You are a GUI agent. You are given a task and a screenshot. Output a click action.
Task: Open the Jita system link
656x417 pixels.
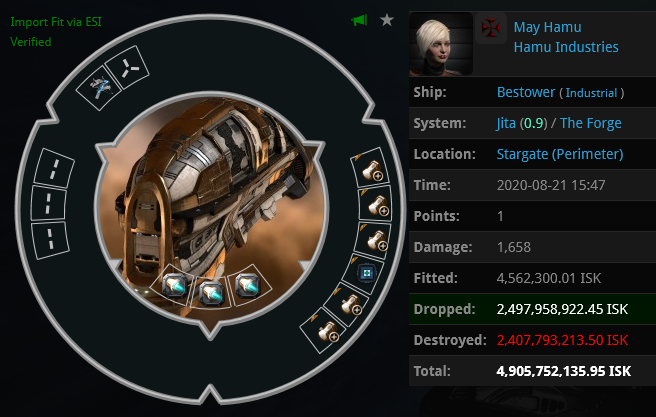tap(506, 123)
